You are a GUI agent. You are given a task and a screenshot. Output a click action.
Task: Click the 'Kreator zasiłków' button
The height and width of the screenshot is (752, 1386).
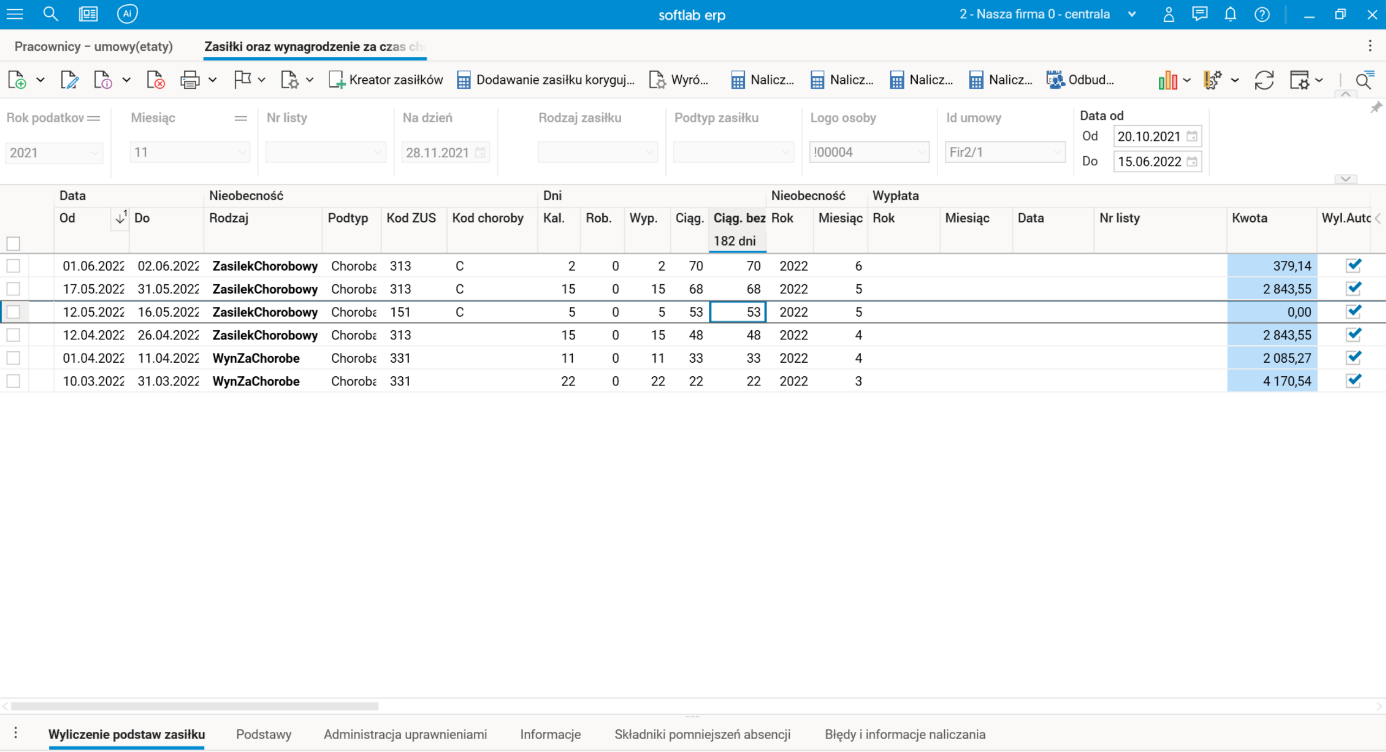(x=385, y=80)
